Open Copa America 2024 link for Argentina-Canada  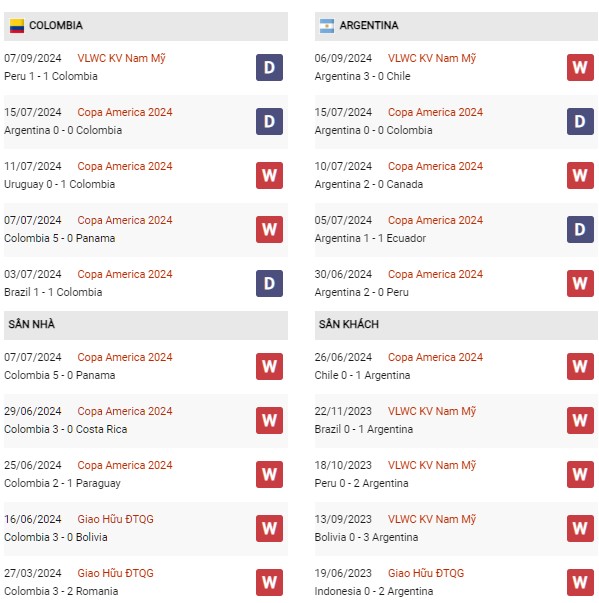435,166
